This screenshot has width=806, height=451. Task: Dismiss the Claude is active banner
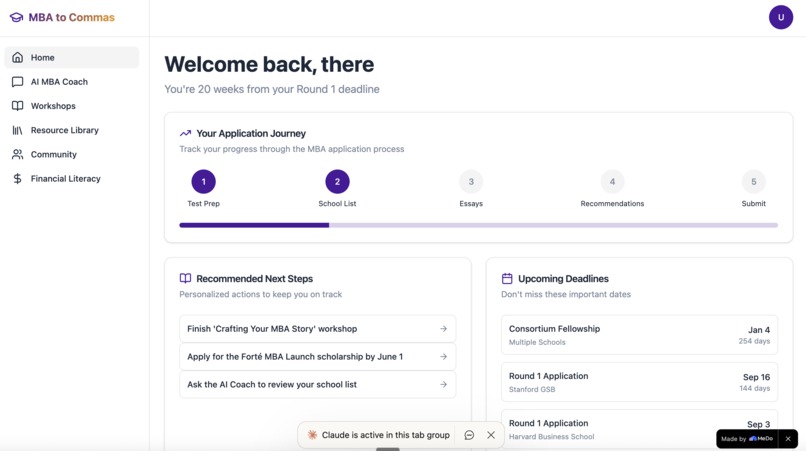coord(491,435)
